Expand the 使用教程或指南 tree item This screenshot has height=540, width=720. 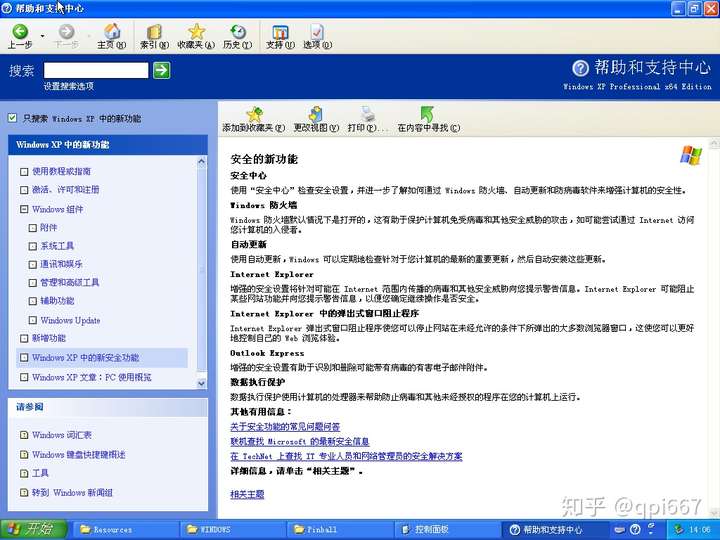point(24,172)
